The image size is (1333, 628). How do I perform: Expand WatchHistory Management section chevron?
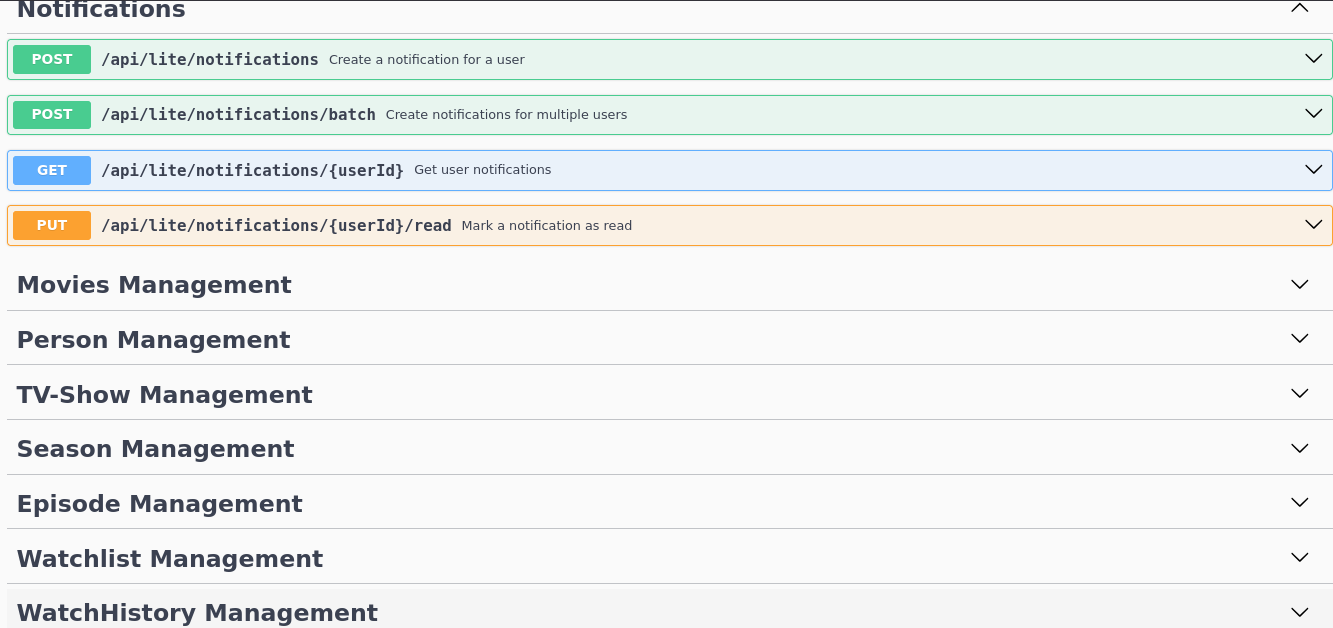(x=1299, y=612)
